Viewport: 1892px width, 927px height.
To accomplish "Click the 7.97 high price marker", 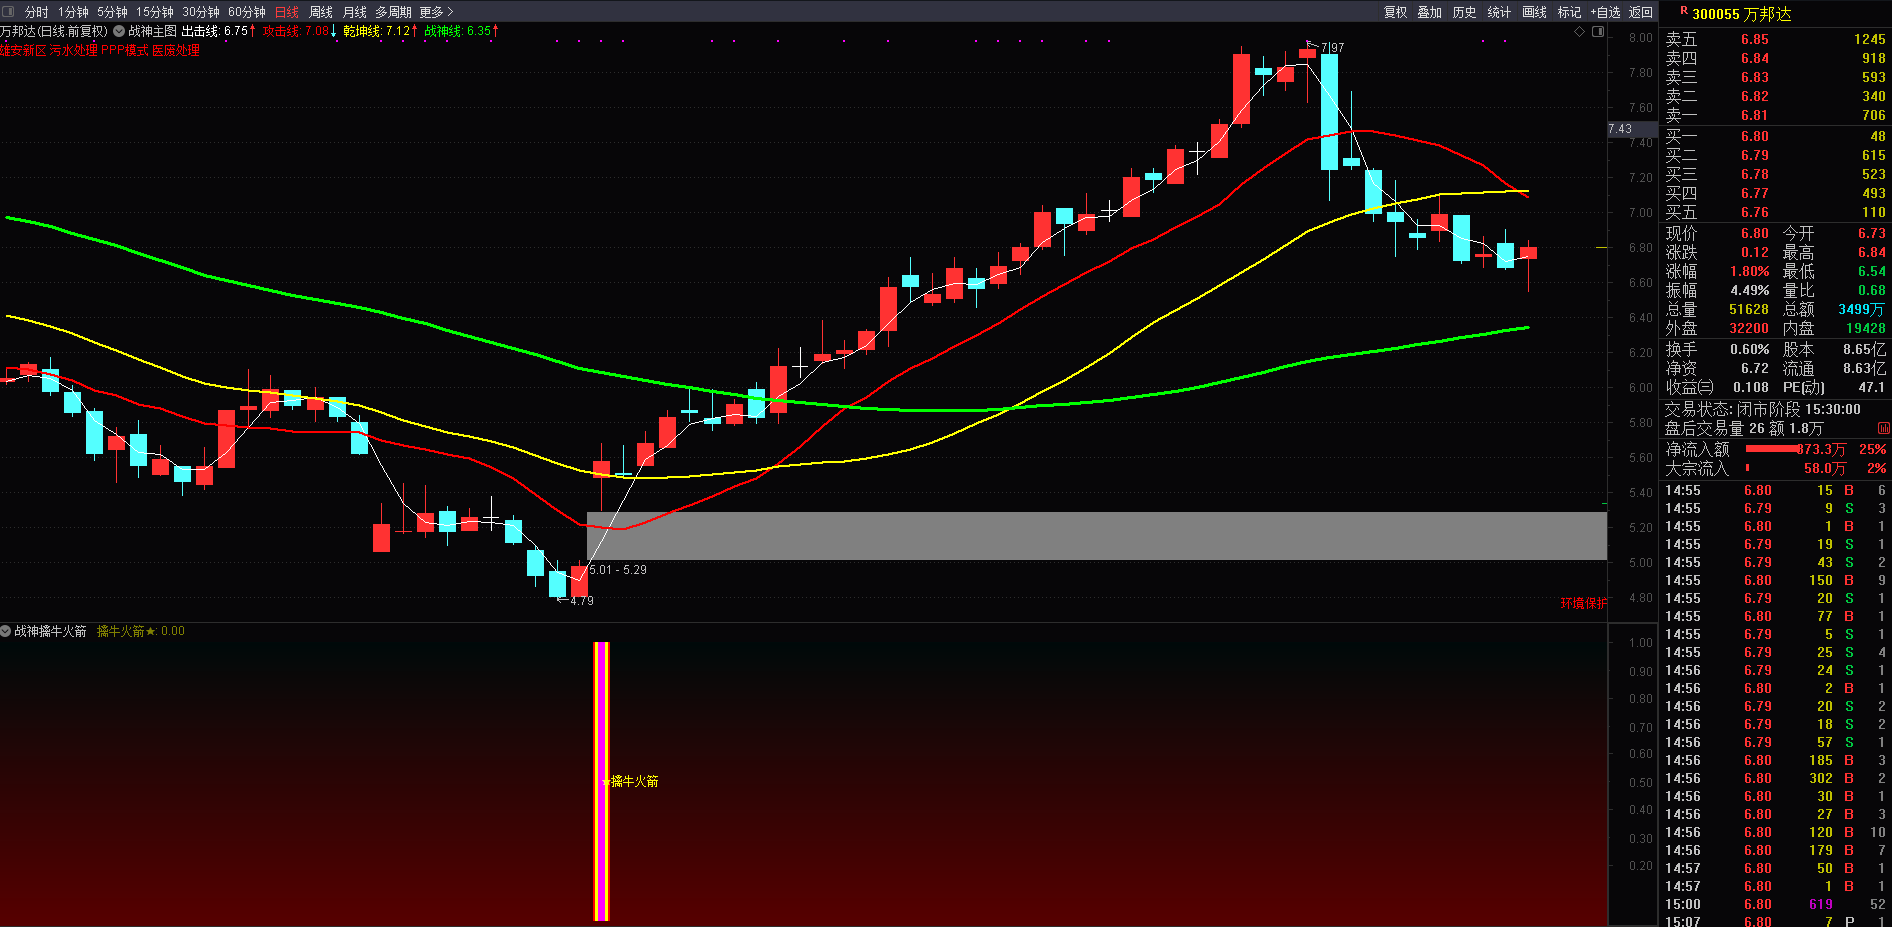I will (1332, 47).
